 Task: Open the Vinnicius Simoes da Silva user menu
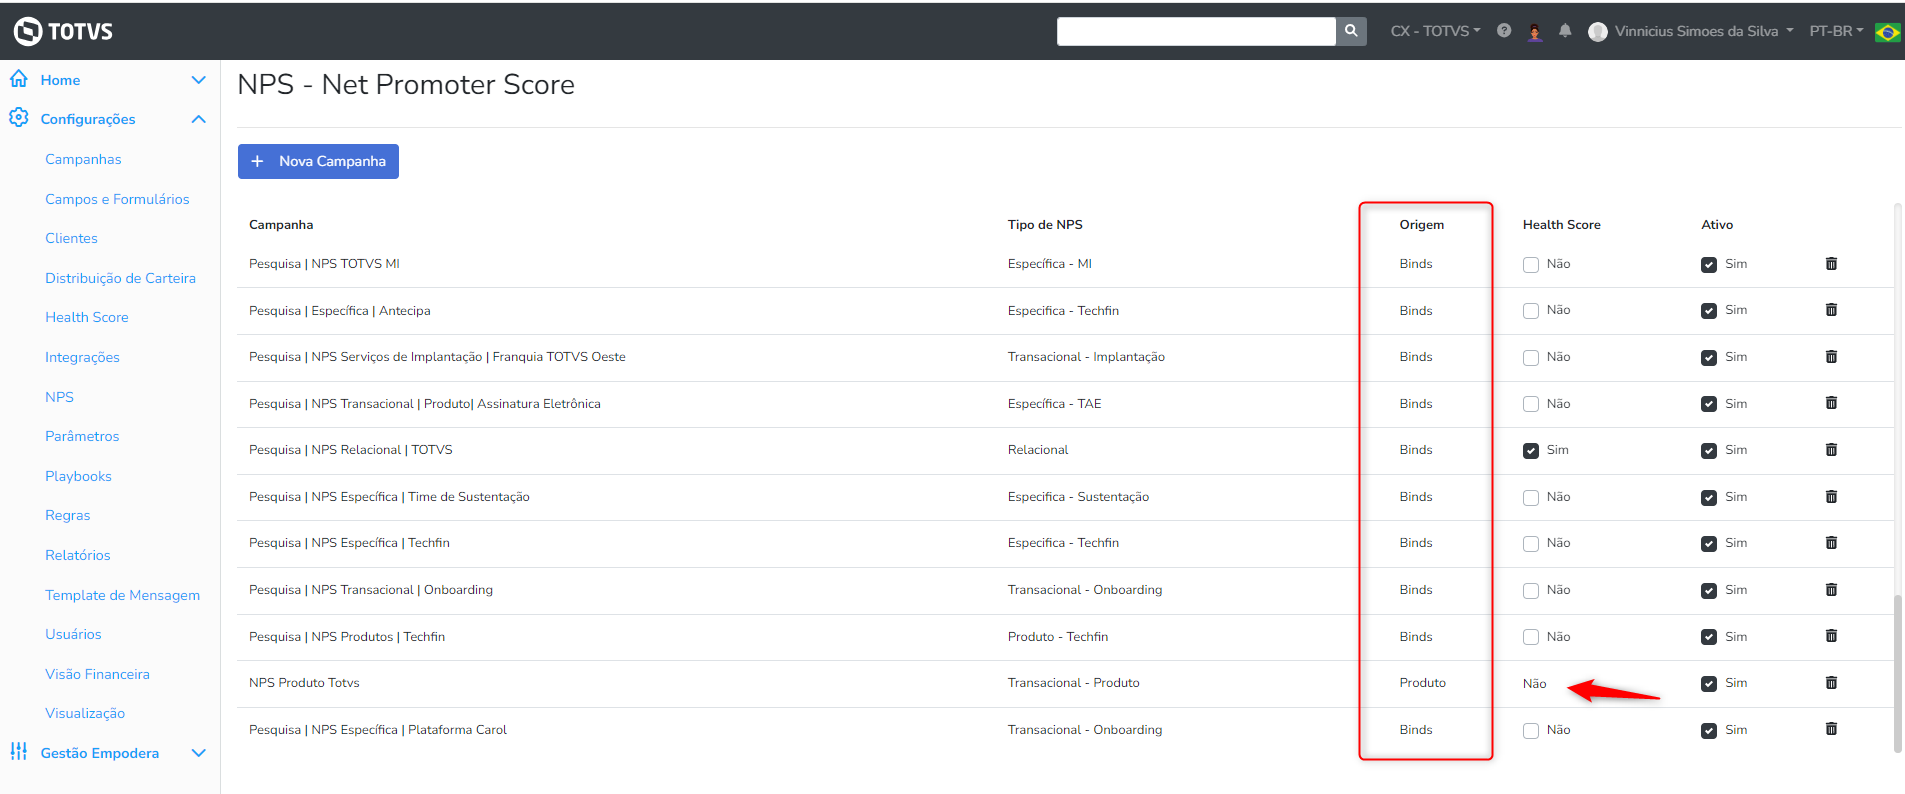click(1704, 31)
